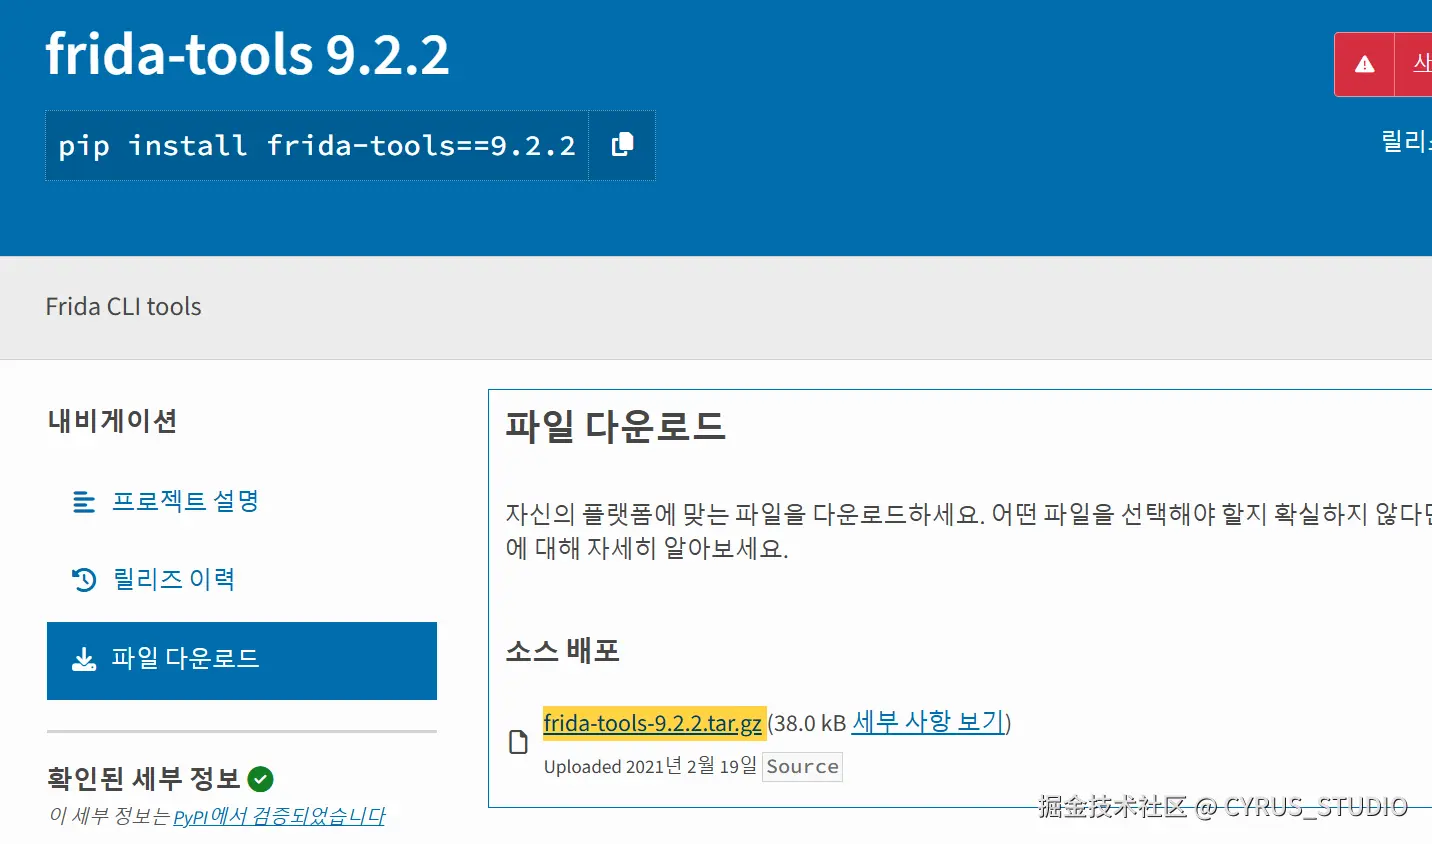Click the frida-tools 9.2.2 page title
1432x844 pixels.
point(247,53)
